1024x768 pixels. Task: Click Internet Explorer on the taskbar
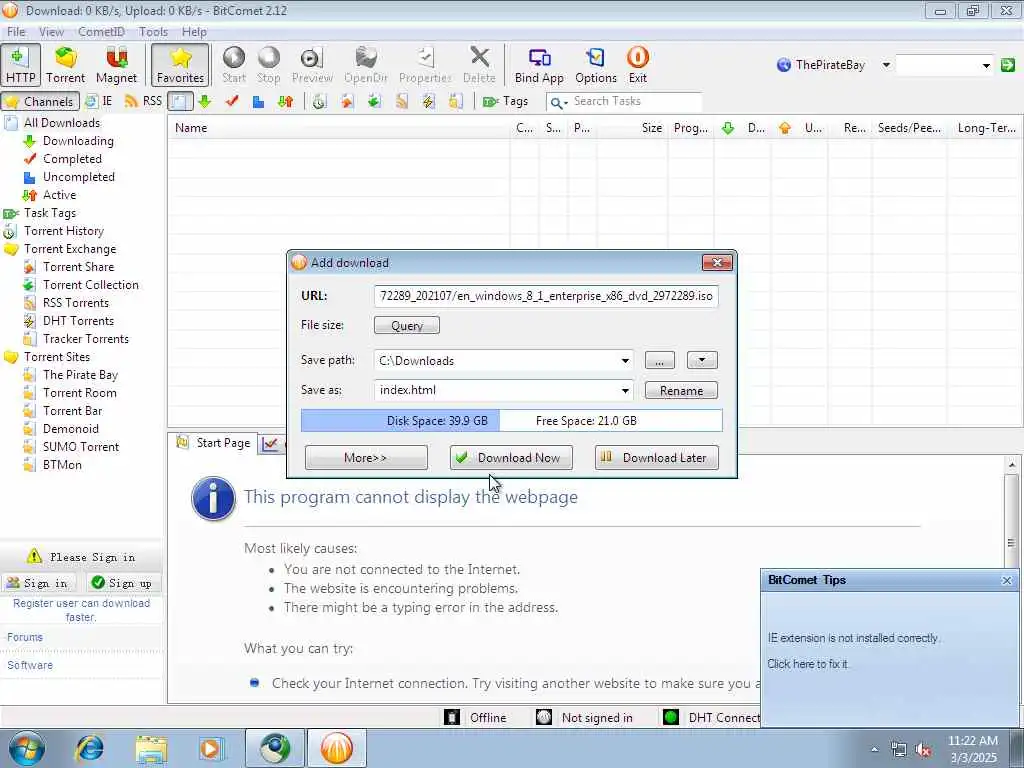[89, 748]
